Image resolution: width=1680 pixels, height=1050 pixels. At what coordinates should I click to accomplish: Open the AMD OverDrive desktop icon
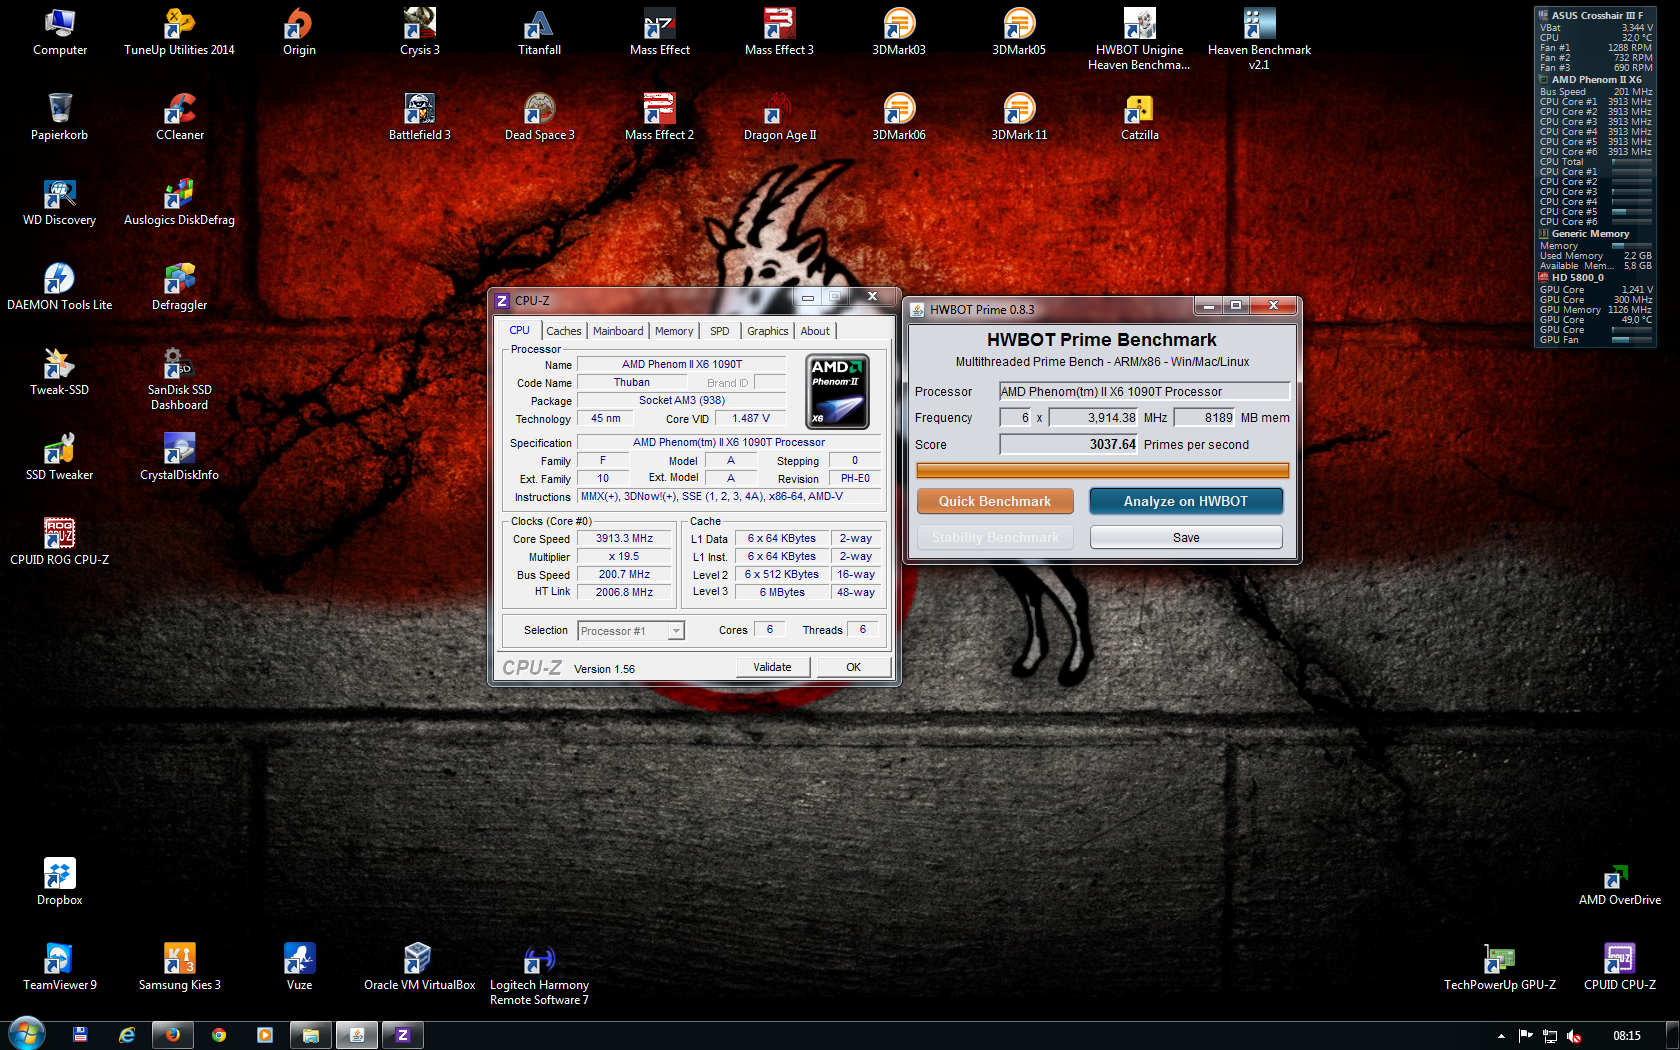[1619, 884]
